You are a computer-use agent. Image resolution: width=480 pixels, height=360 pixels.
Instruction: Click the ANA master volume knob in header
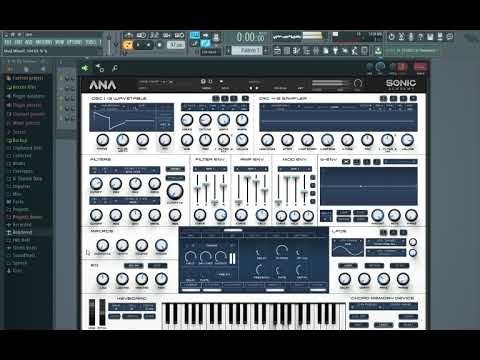coord(358,83)
